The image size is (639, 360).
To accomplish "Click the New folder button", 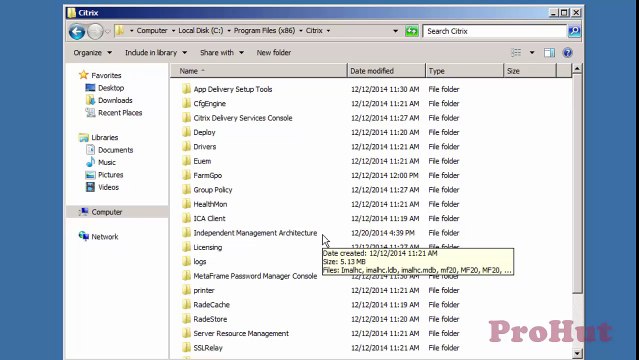I will pos(274,53).
